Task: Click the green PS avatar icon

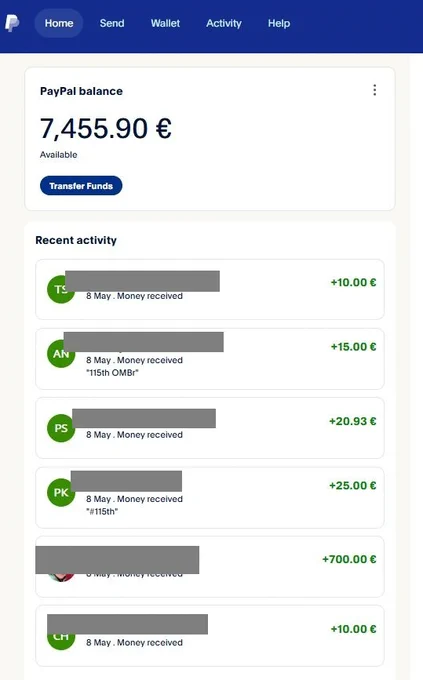Action: pos(61,428)
